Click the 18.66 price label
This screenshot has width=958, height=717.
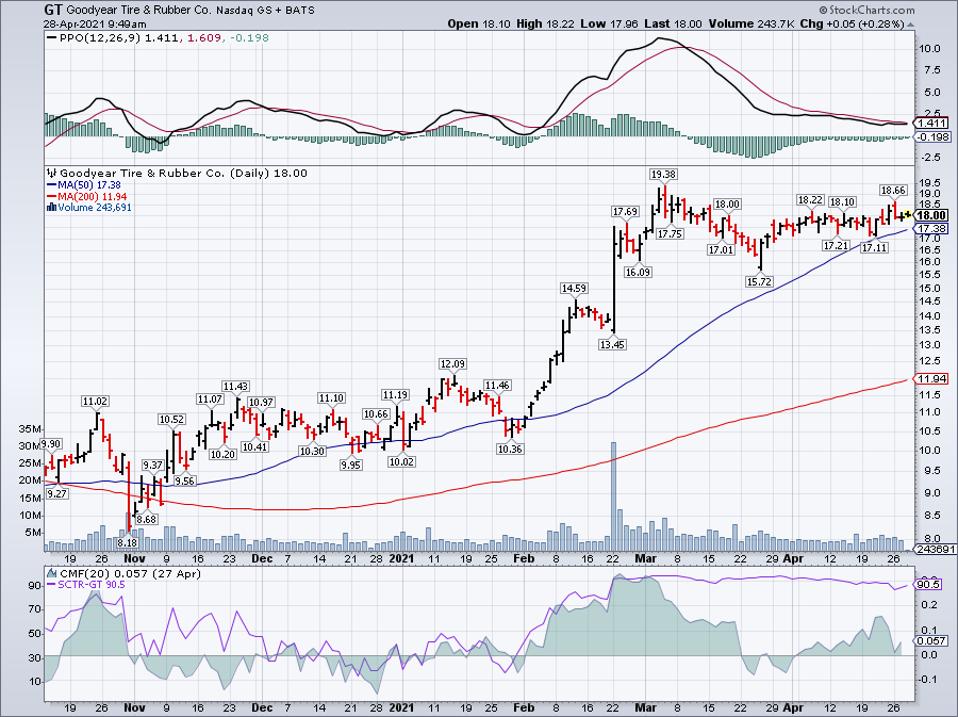click(893, 190)
